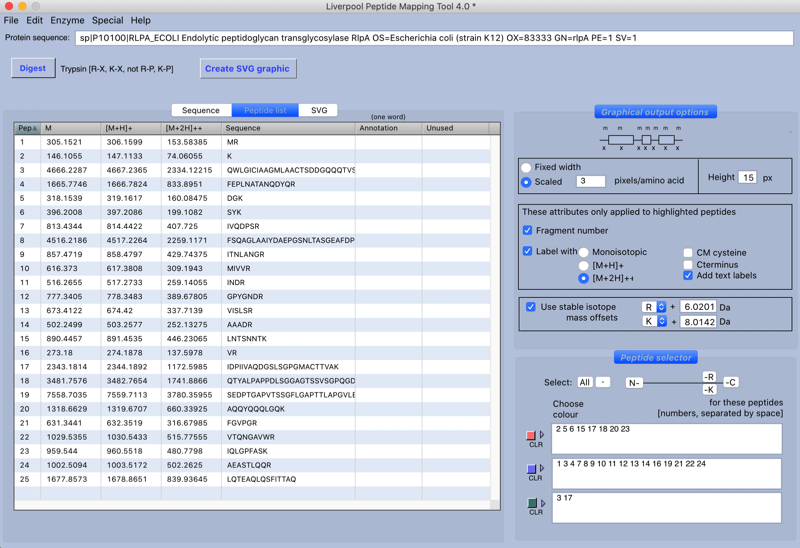Enable the CM cysteine checkbox
Image resolution: width=800 pixels, height=548 pixels.
click(688, 253)
